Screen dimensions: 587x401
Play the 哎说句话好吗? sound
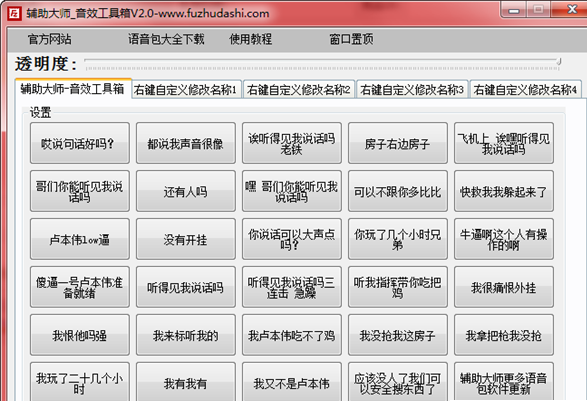[x=80, y=143]
